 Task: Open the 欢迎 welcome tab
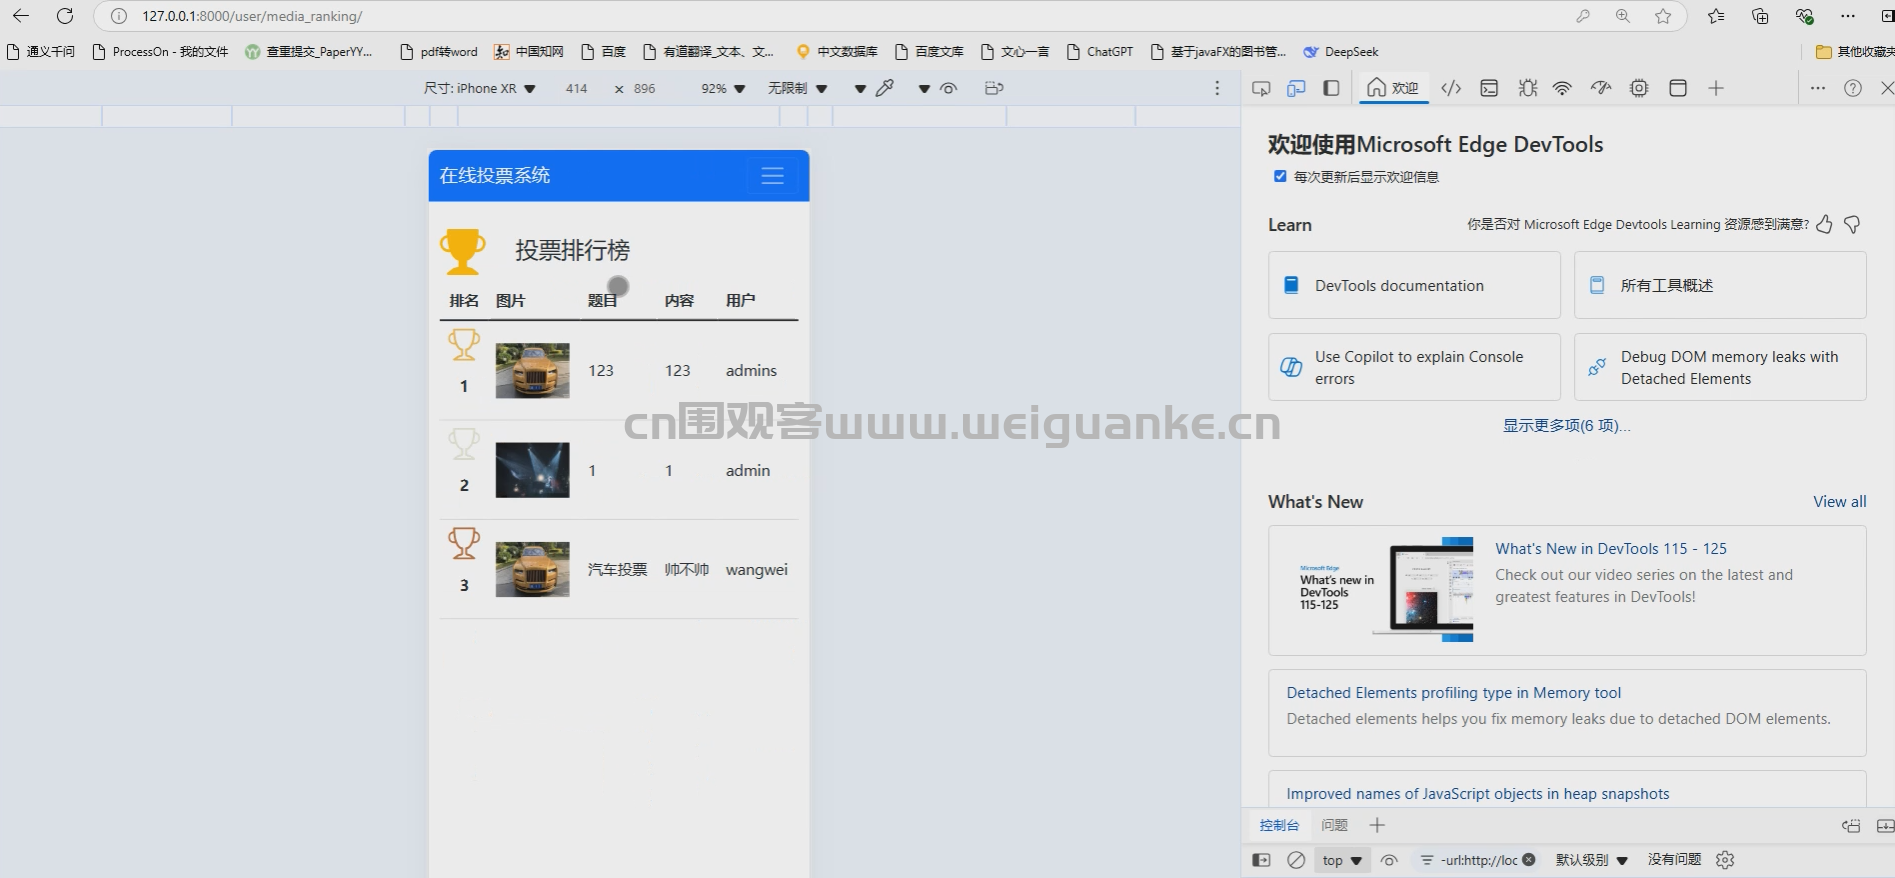1393,88
